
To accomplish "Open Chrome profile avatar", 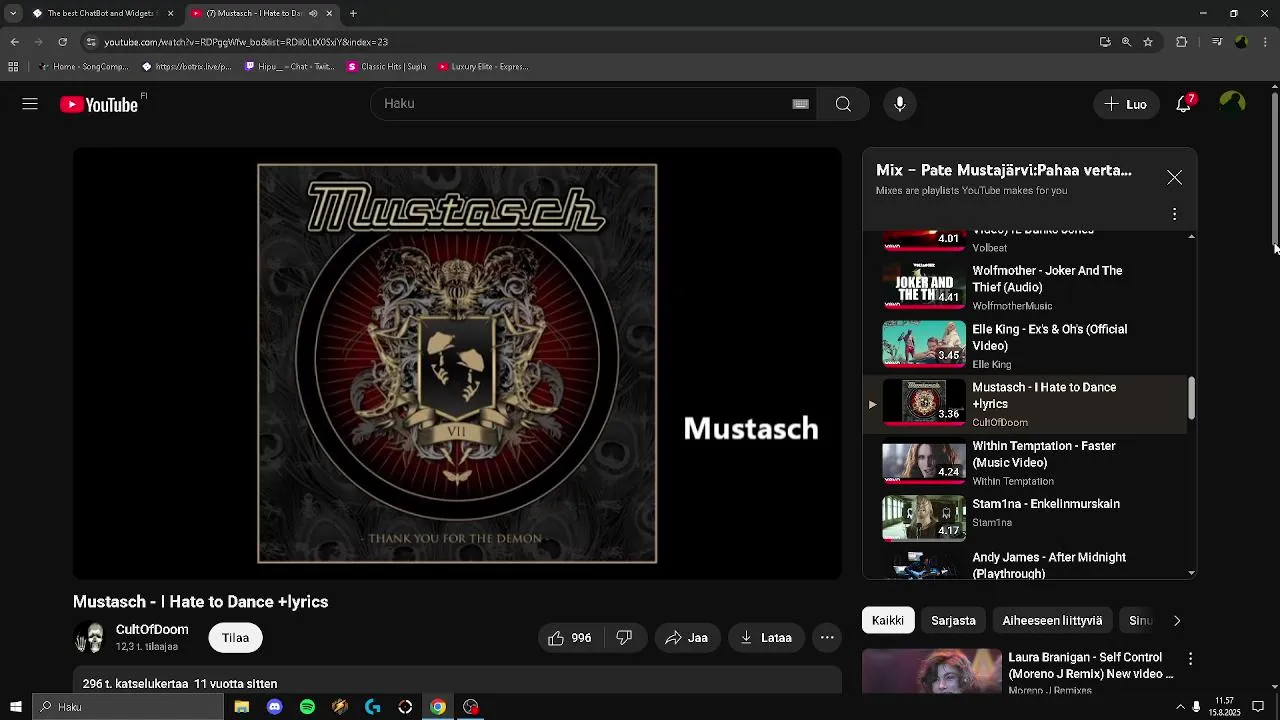I will [x=1241, y=42].
